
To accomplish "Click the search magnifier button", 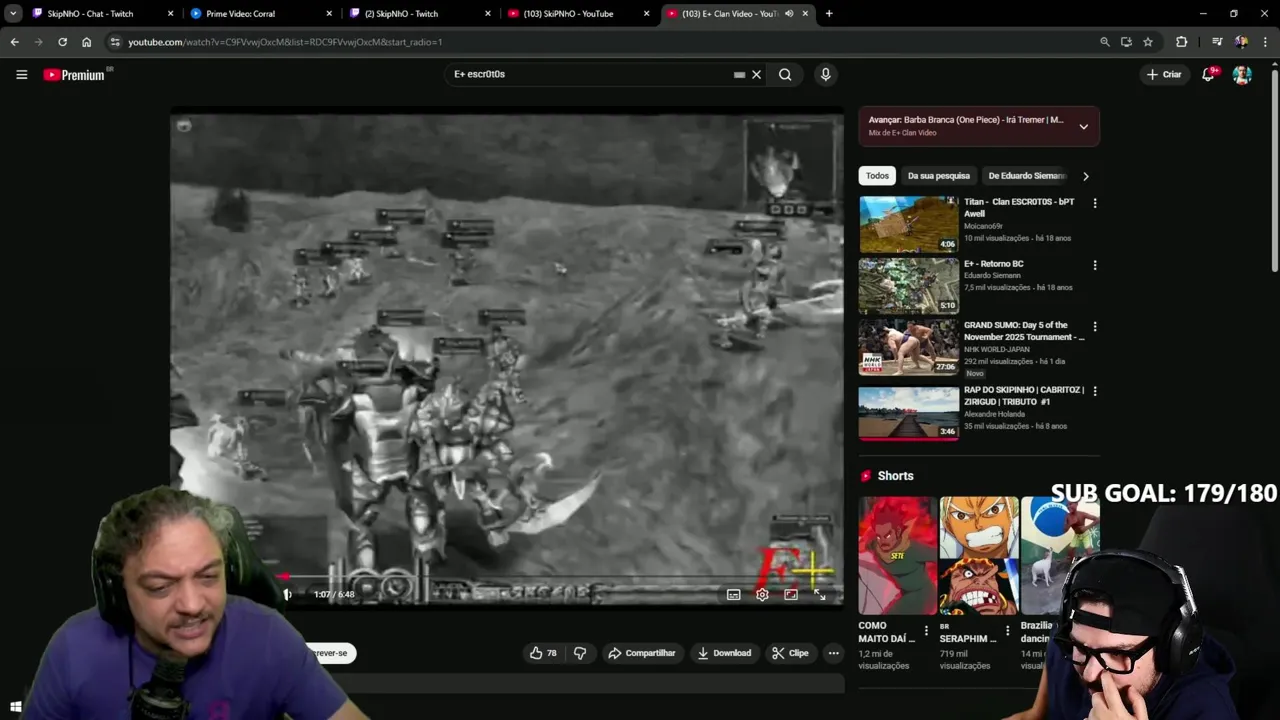I will coord(785,74).
